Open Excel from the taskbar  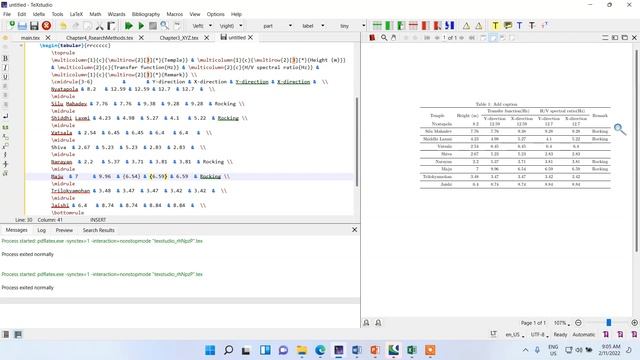[411, 350]
